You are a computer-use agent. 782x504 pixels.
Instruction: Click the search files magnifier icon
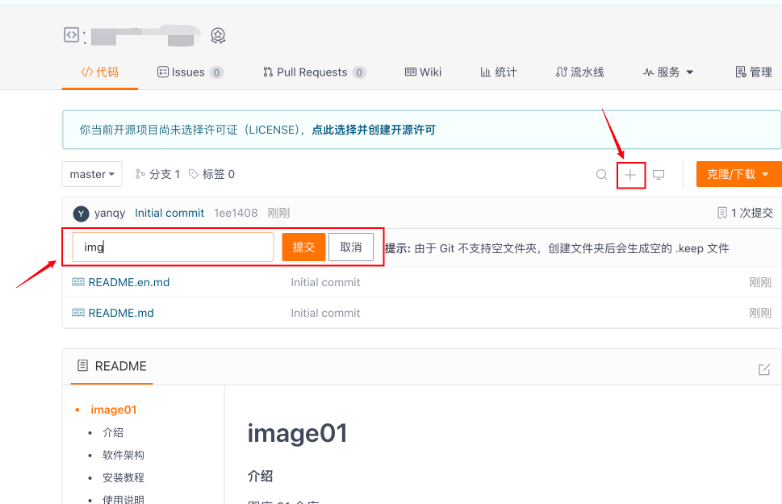click(602, 175)
